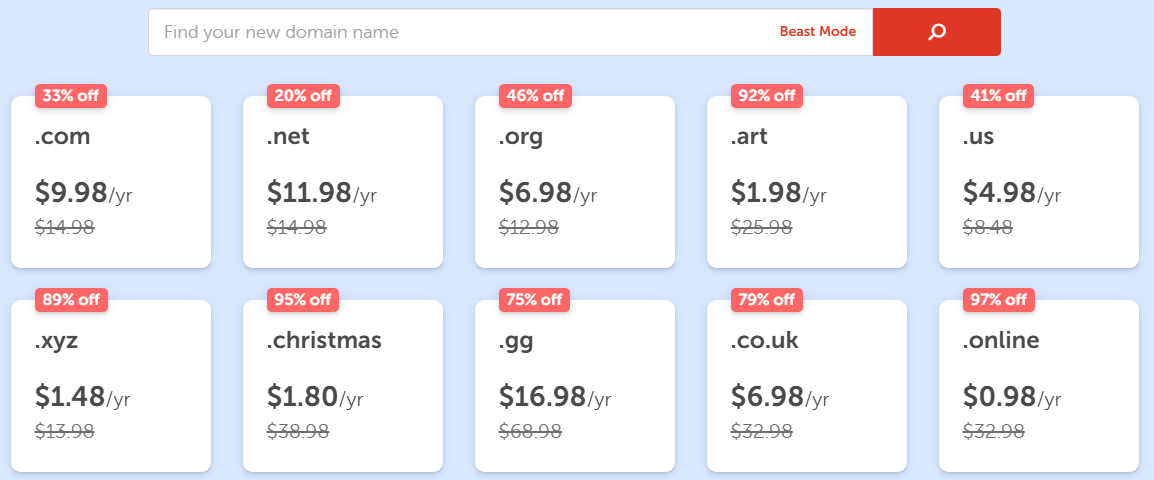Screen dimensions: 1154x480
Task: Click the $16.98/yr .gg price
Action: click(554, 396)
